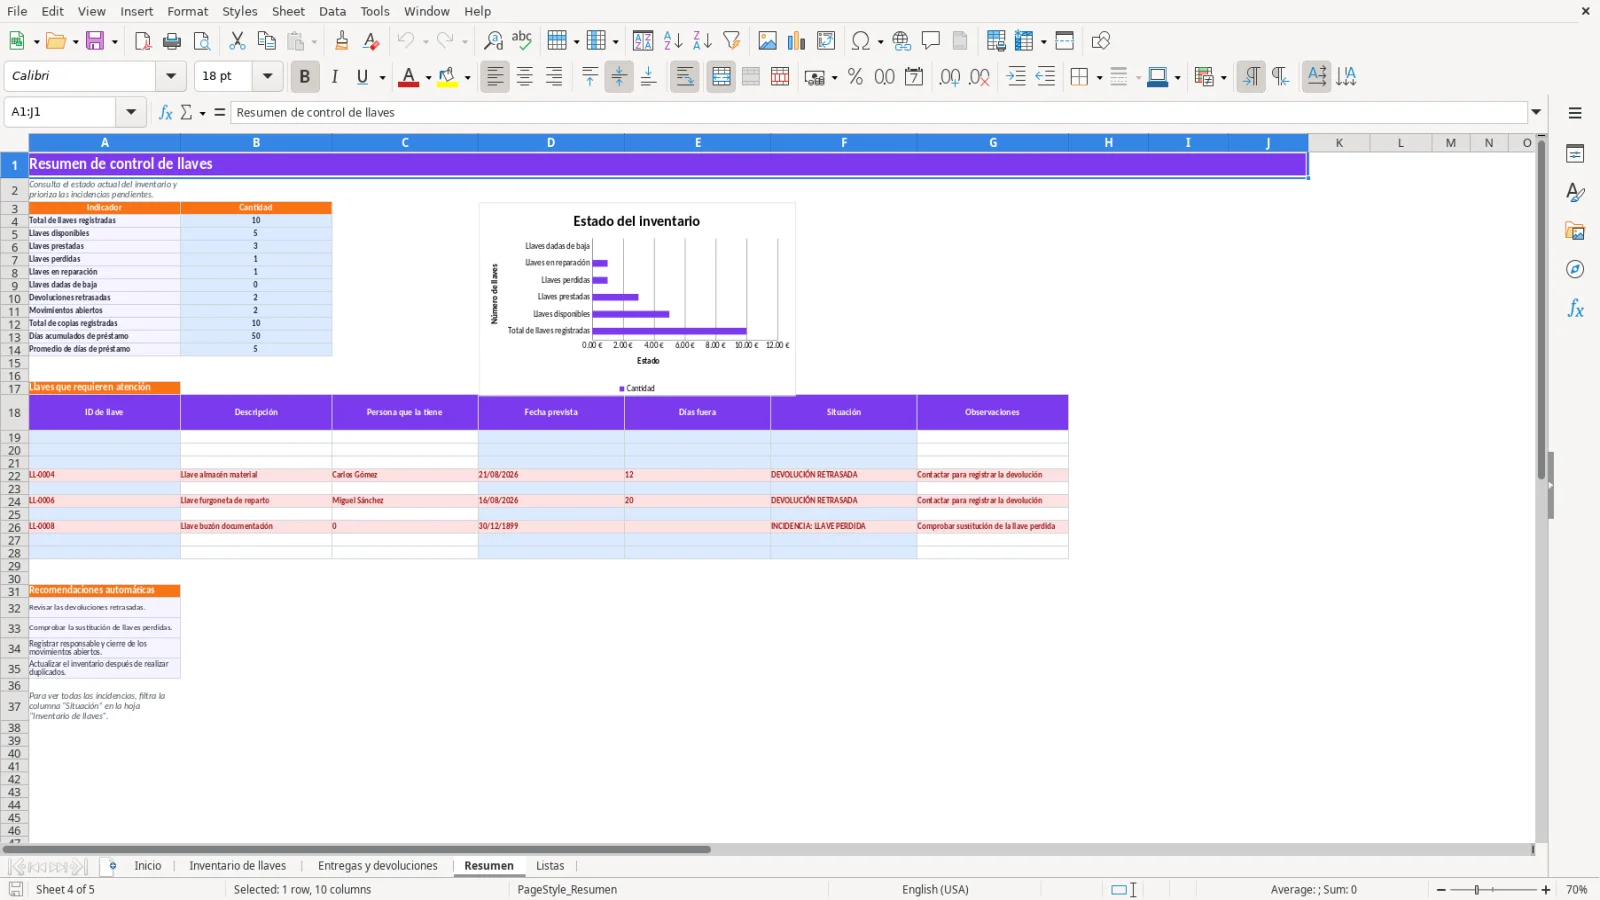Expand the font name dropdown
The height and width of the screenshot is (900, 1600).
point(171,76)
